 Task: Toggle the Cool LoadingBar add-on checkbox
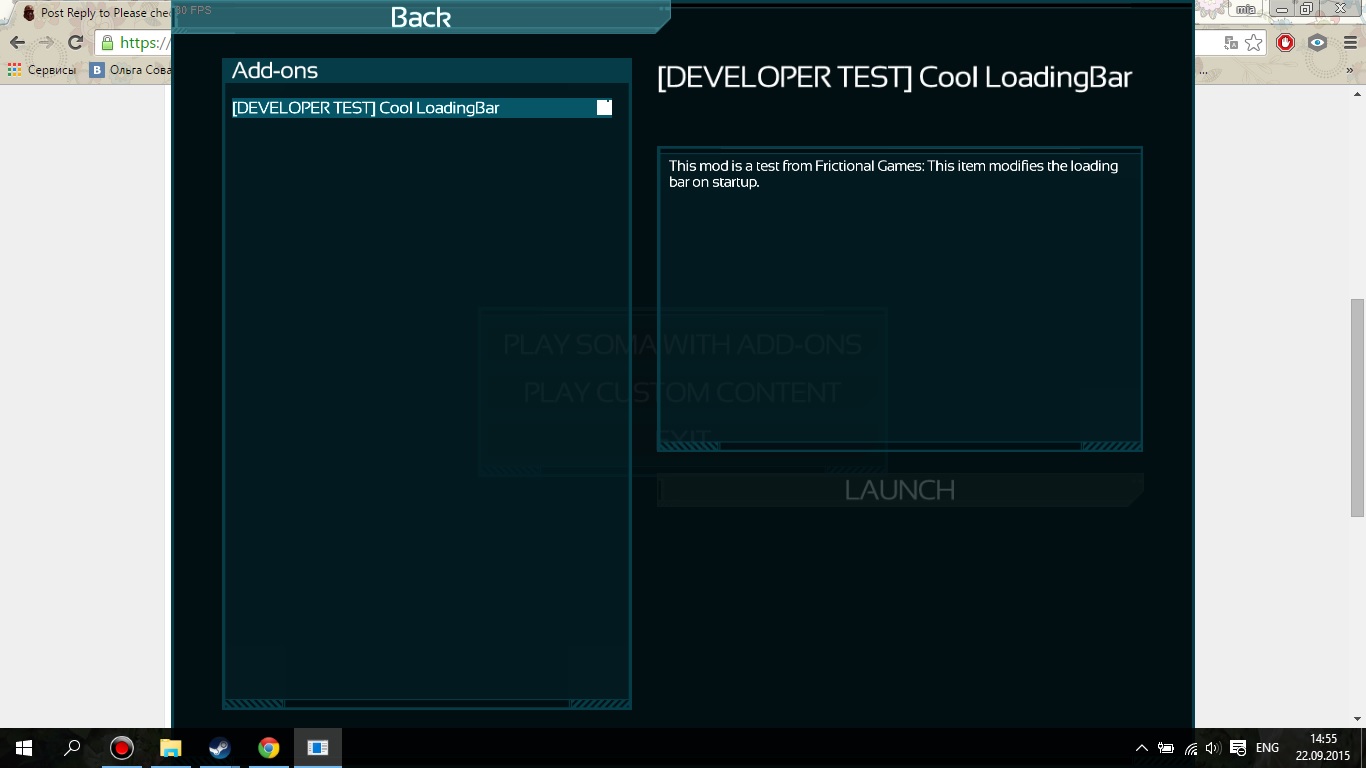pyautogui.click(x=604, y=108)
